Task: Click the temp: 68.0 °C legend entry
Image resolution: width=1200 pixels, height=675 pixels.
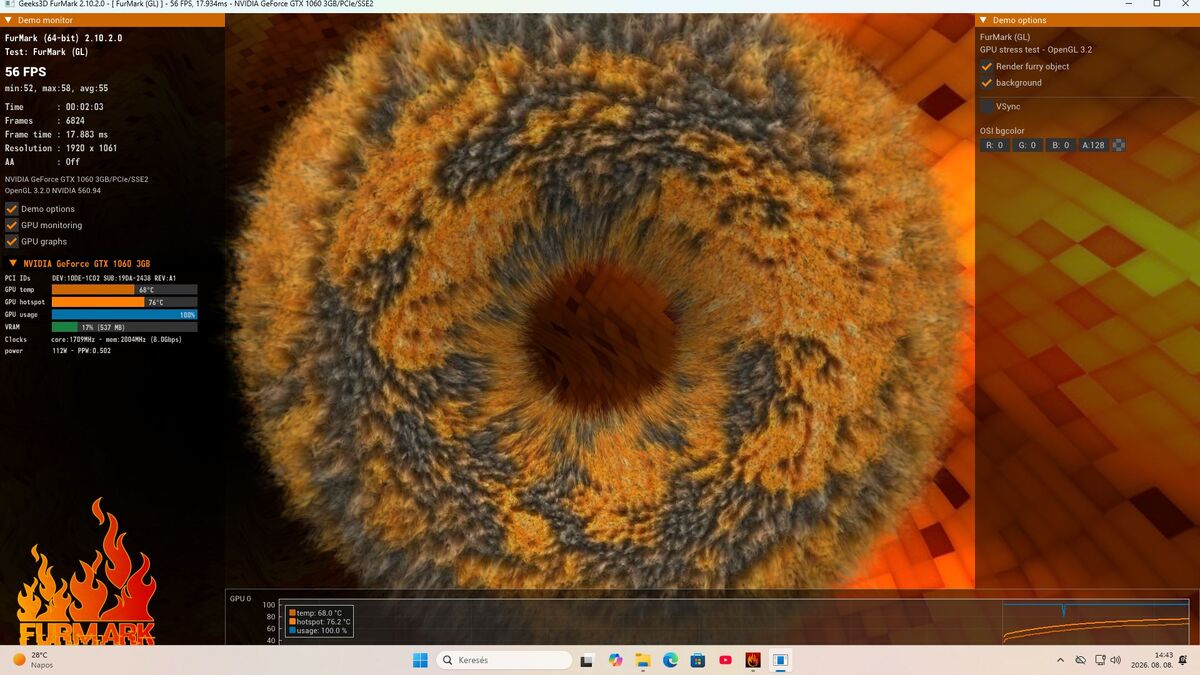Action: pos(315,613)
